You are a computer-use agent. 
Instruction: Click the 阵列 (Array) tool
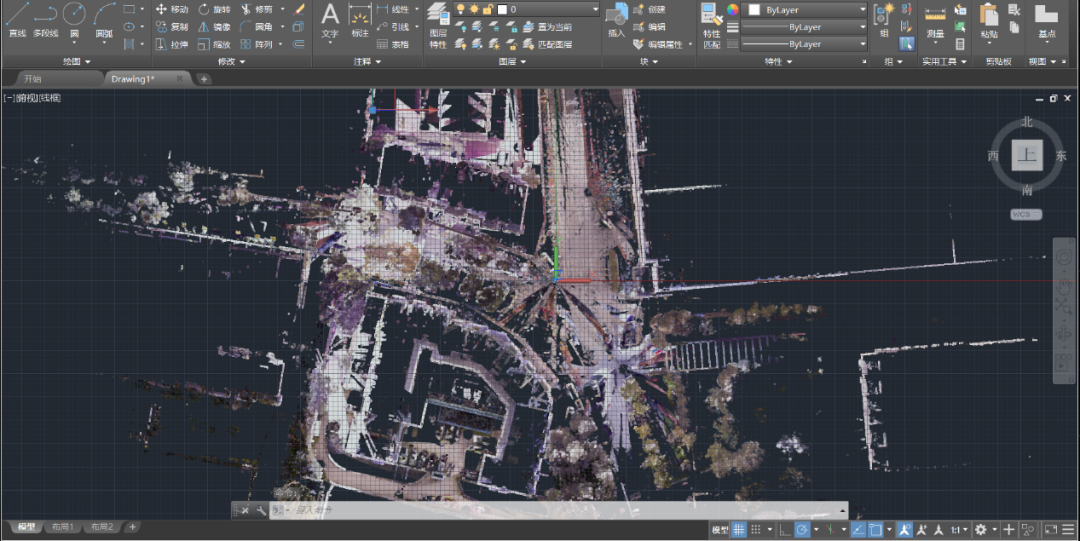pyautogui.click(x=257, y=44)
